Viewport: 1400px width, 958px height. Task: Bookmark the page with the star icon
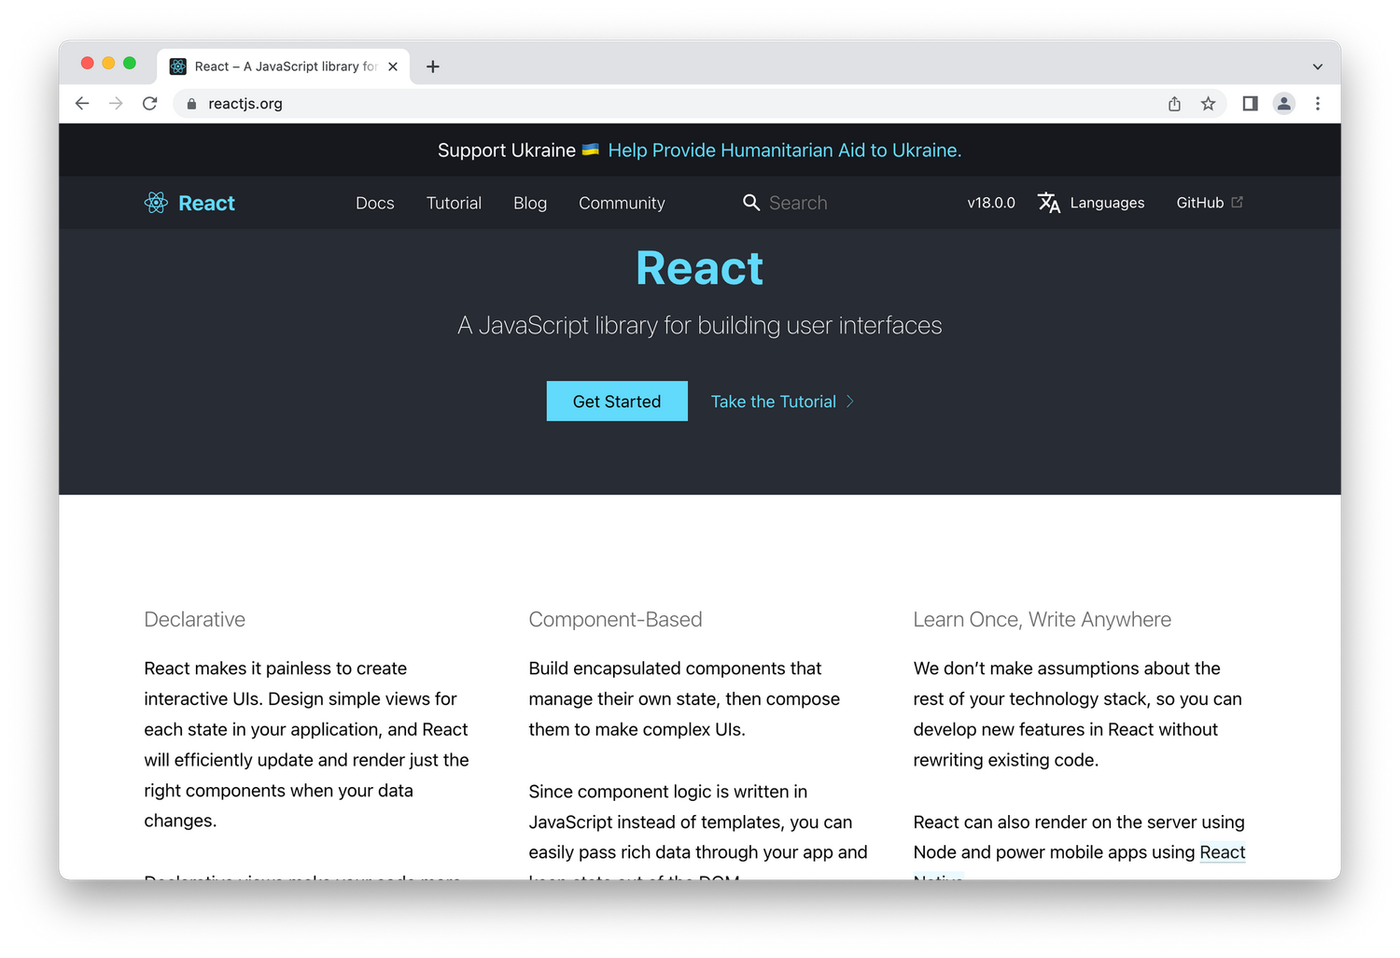[x=1209, y=103]
